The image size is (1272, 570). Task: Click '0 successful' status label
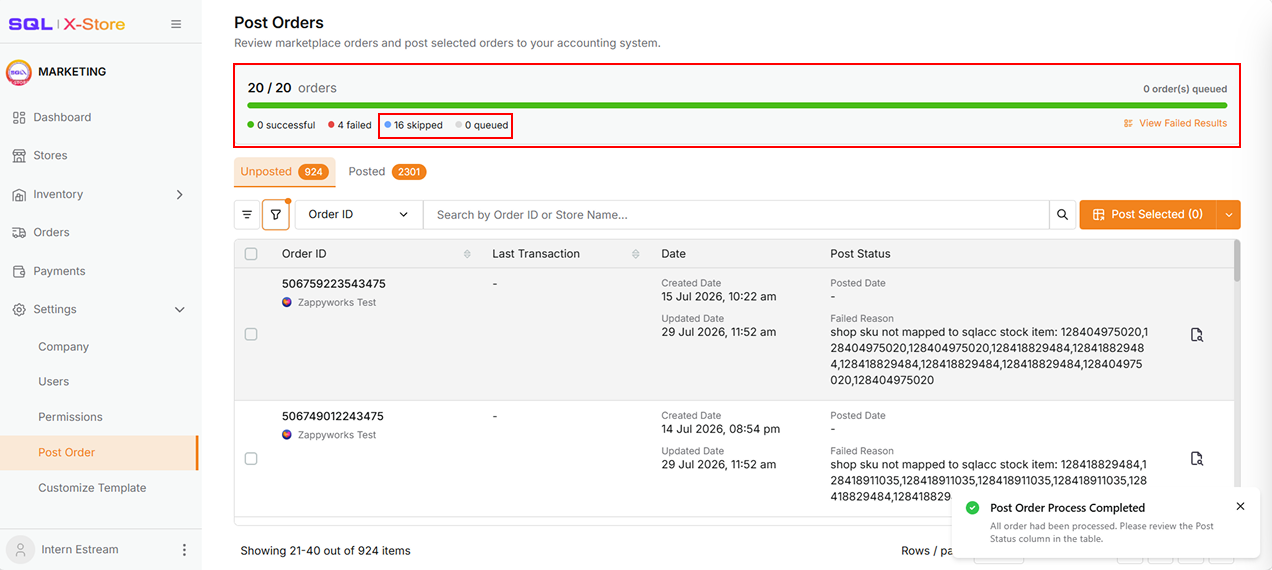pyautogui.click(x=281, y=125)
